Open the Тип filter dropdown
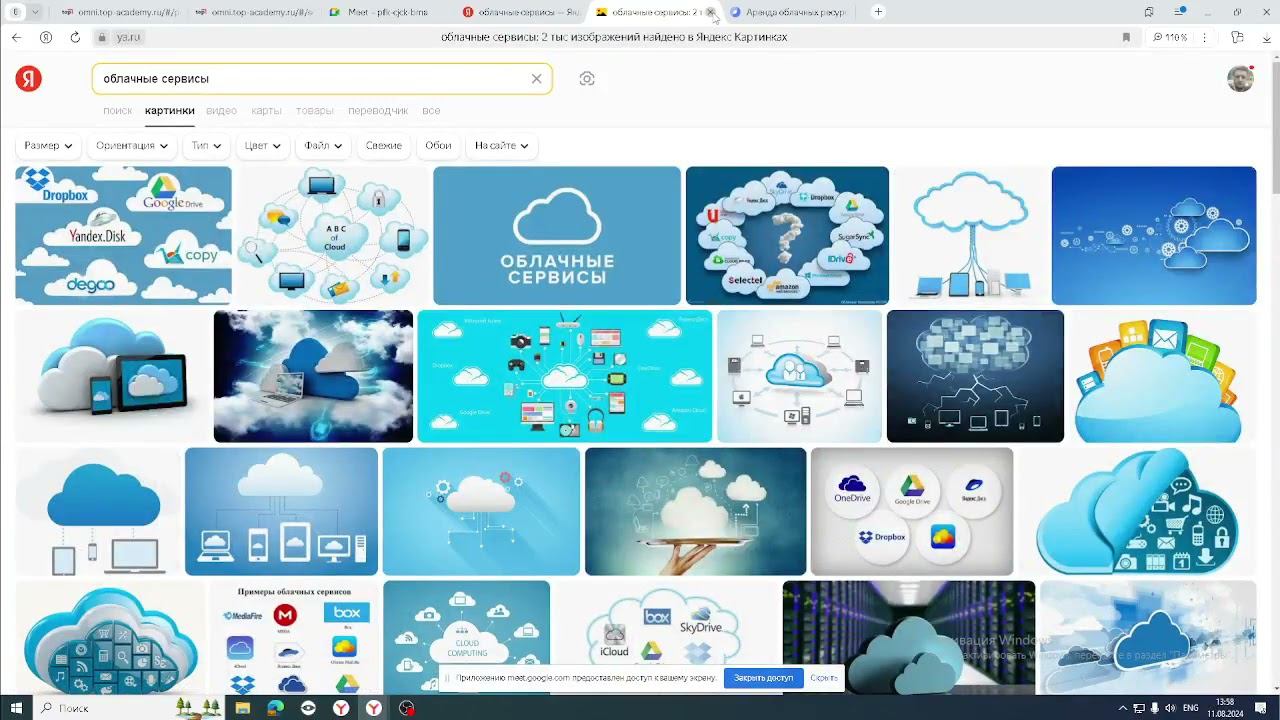 coord(206,146)
